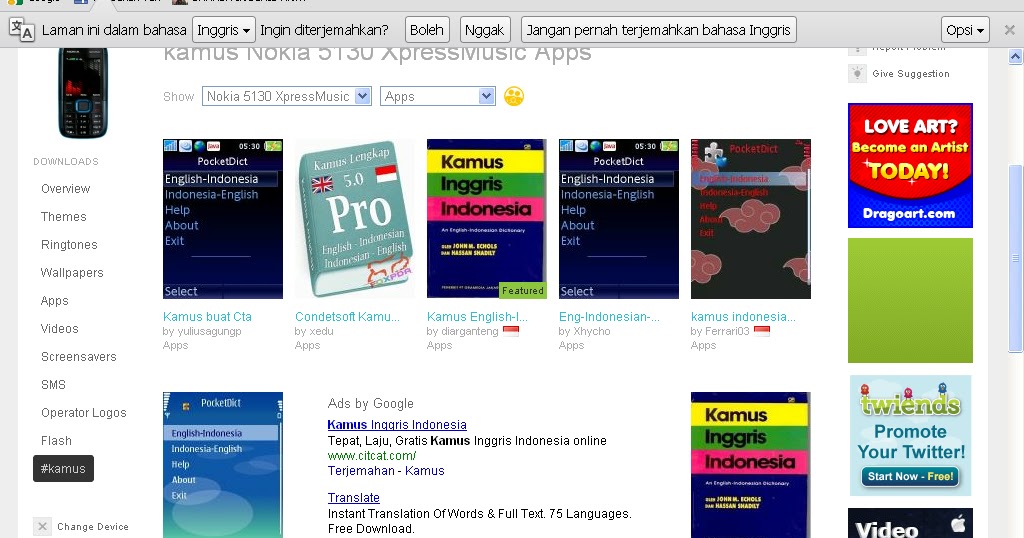The width and height of the screenshot is (1024, 538).
Task: Click Indonesian flag next to Ferrari03
Action: pos(762,331)
